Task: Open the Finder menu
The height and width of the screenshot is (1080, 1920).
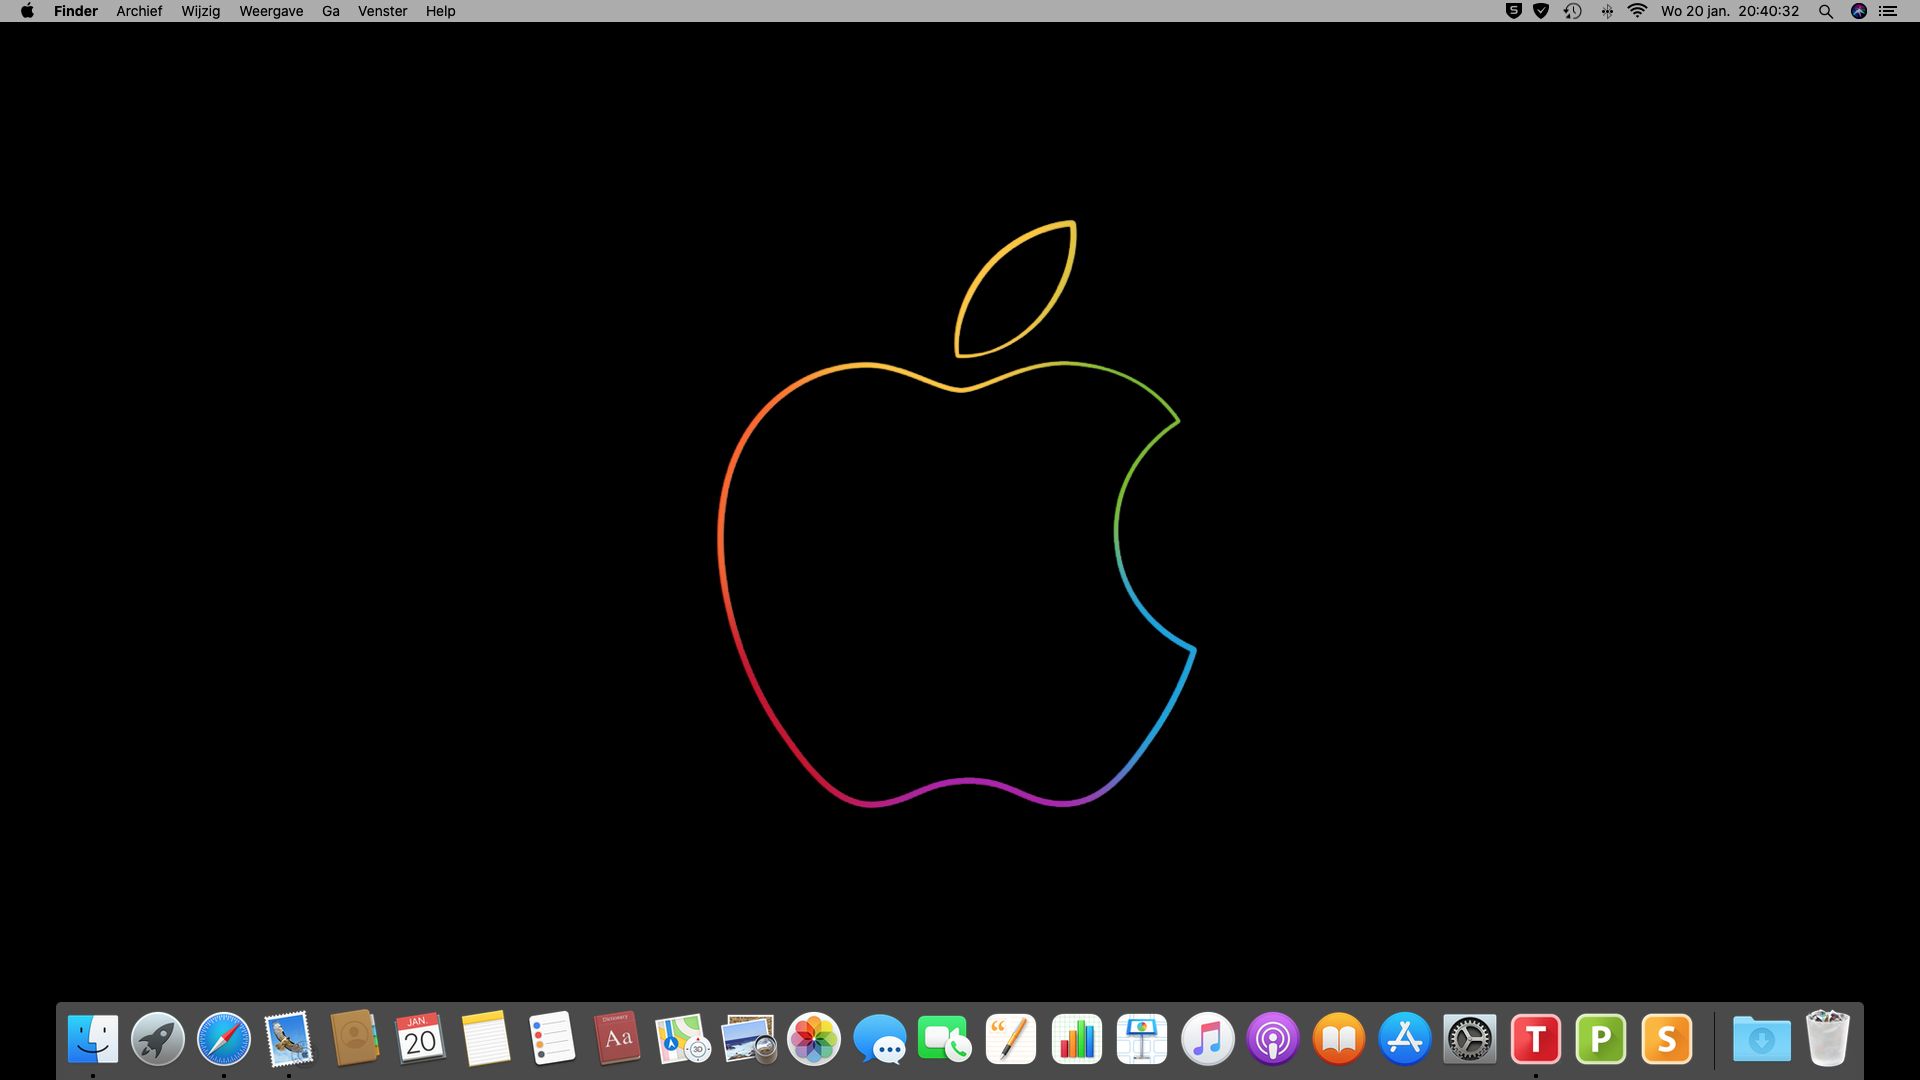Action: pos(76,11)
